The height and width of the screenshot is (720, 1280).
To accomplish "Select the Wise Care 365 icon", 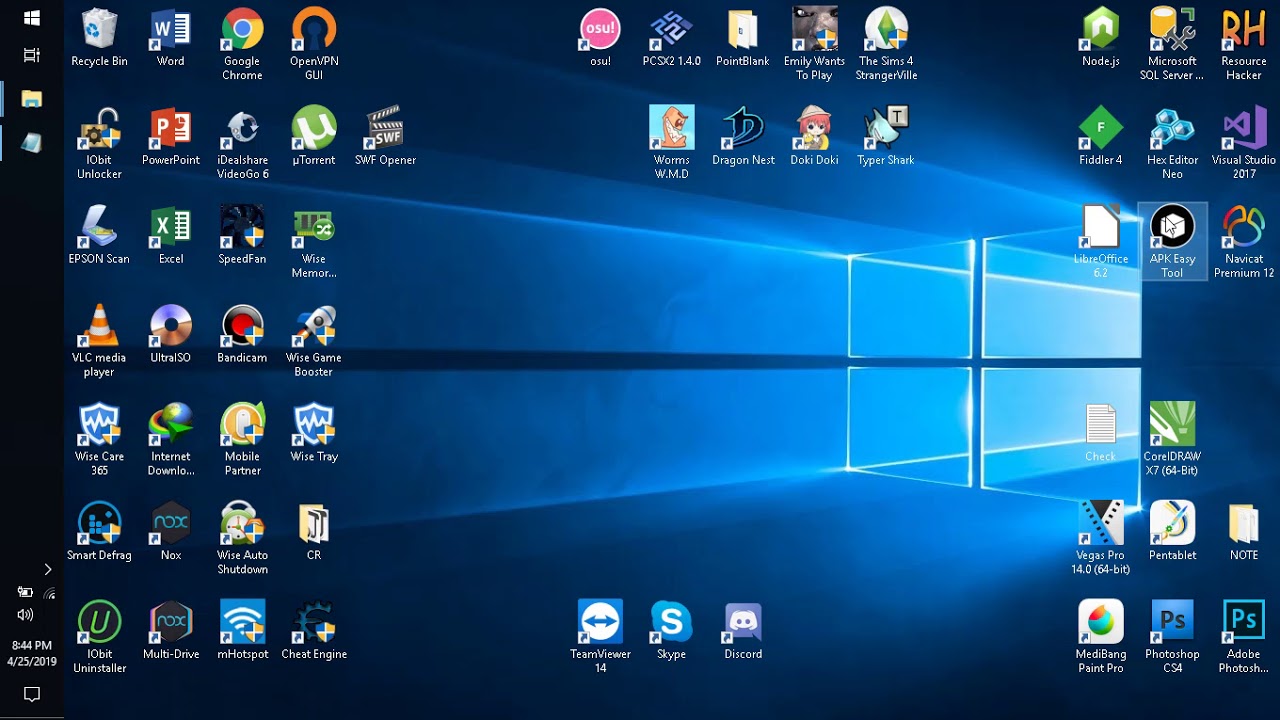I will (99, 441).
